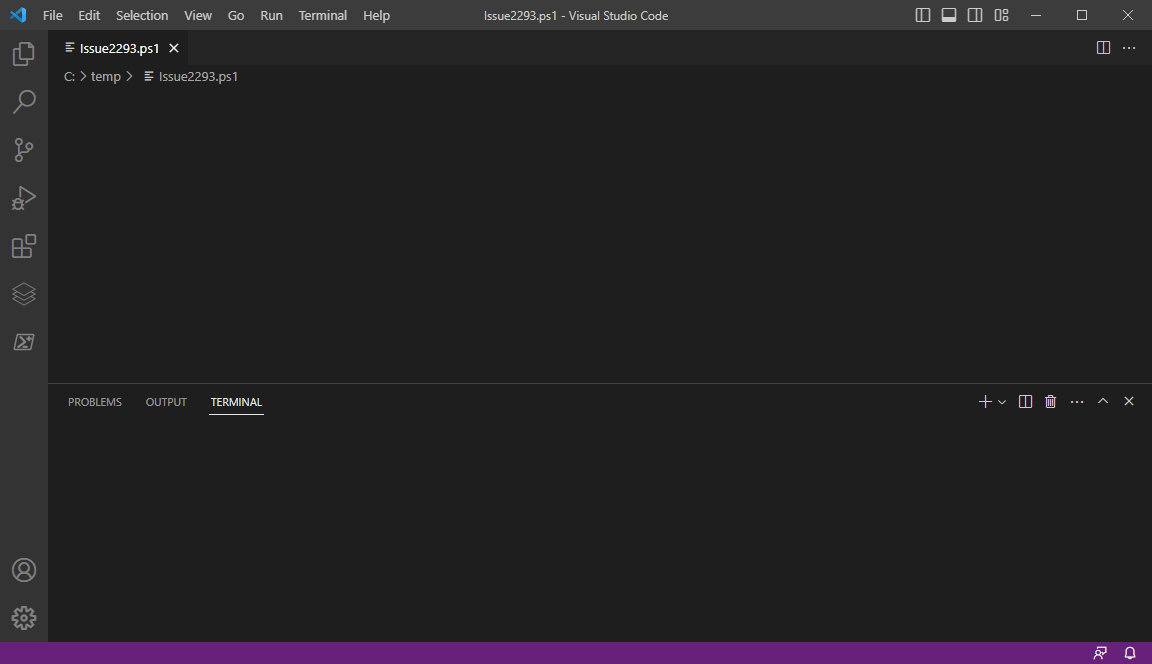Switch to the OUTPUT tab
This screenshot has height=664, width=1152.
165,401
